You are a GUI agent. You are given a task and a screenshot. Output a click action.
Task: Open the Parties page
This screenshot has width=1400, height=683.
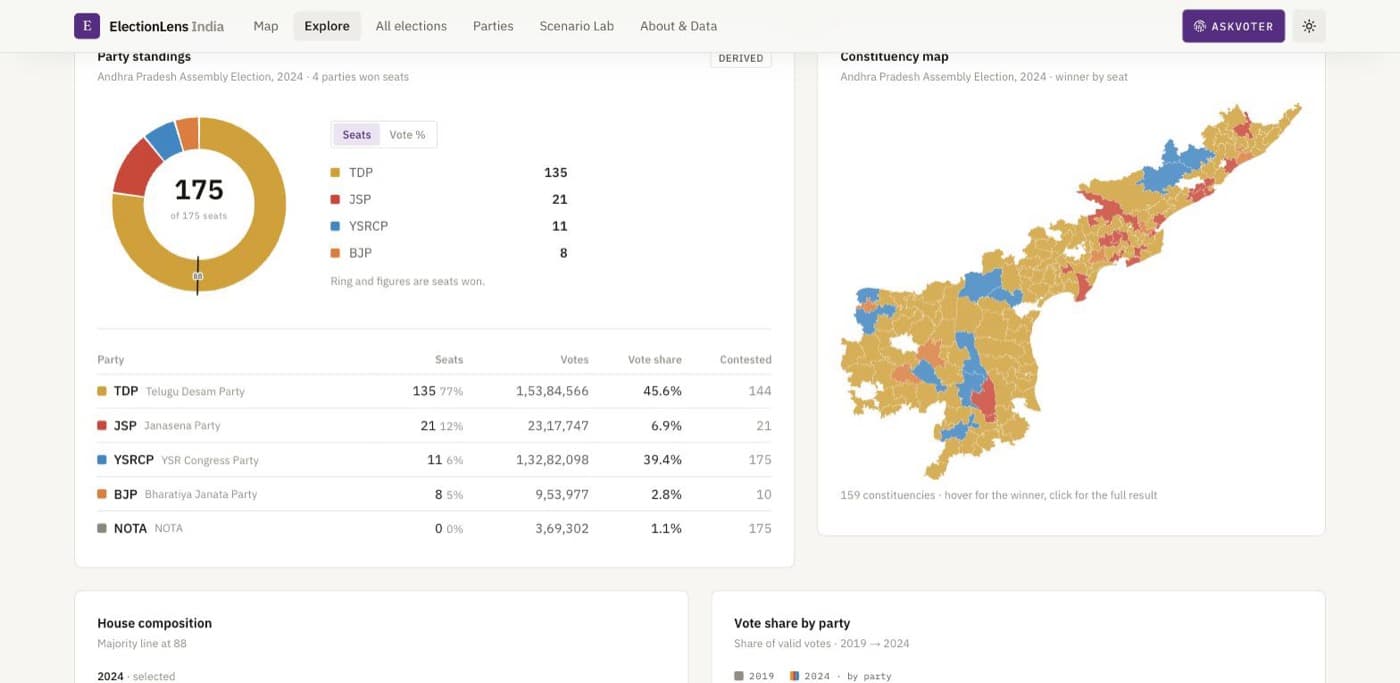point(493,26)
